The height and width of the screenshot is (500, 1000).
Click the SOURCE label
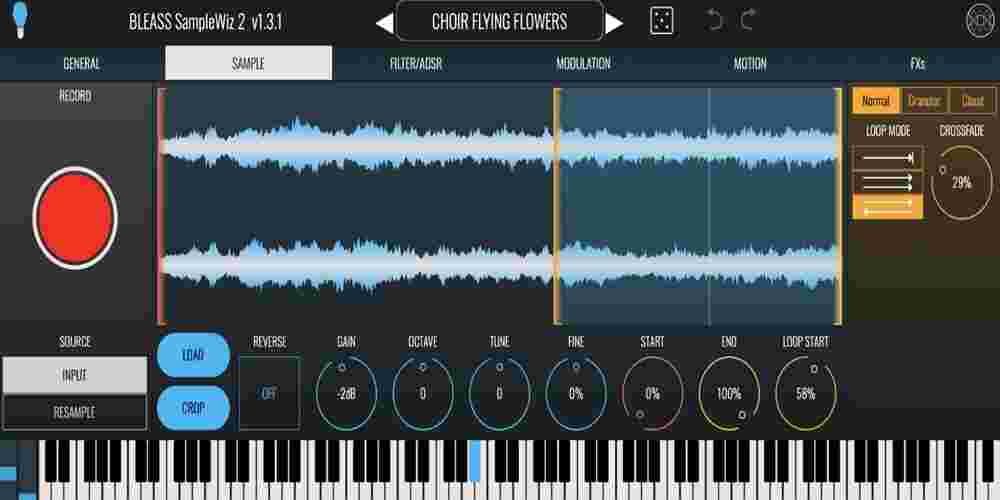[75, 342]
